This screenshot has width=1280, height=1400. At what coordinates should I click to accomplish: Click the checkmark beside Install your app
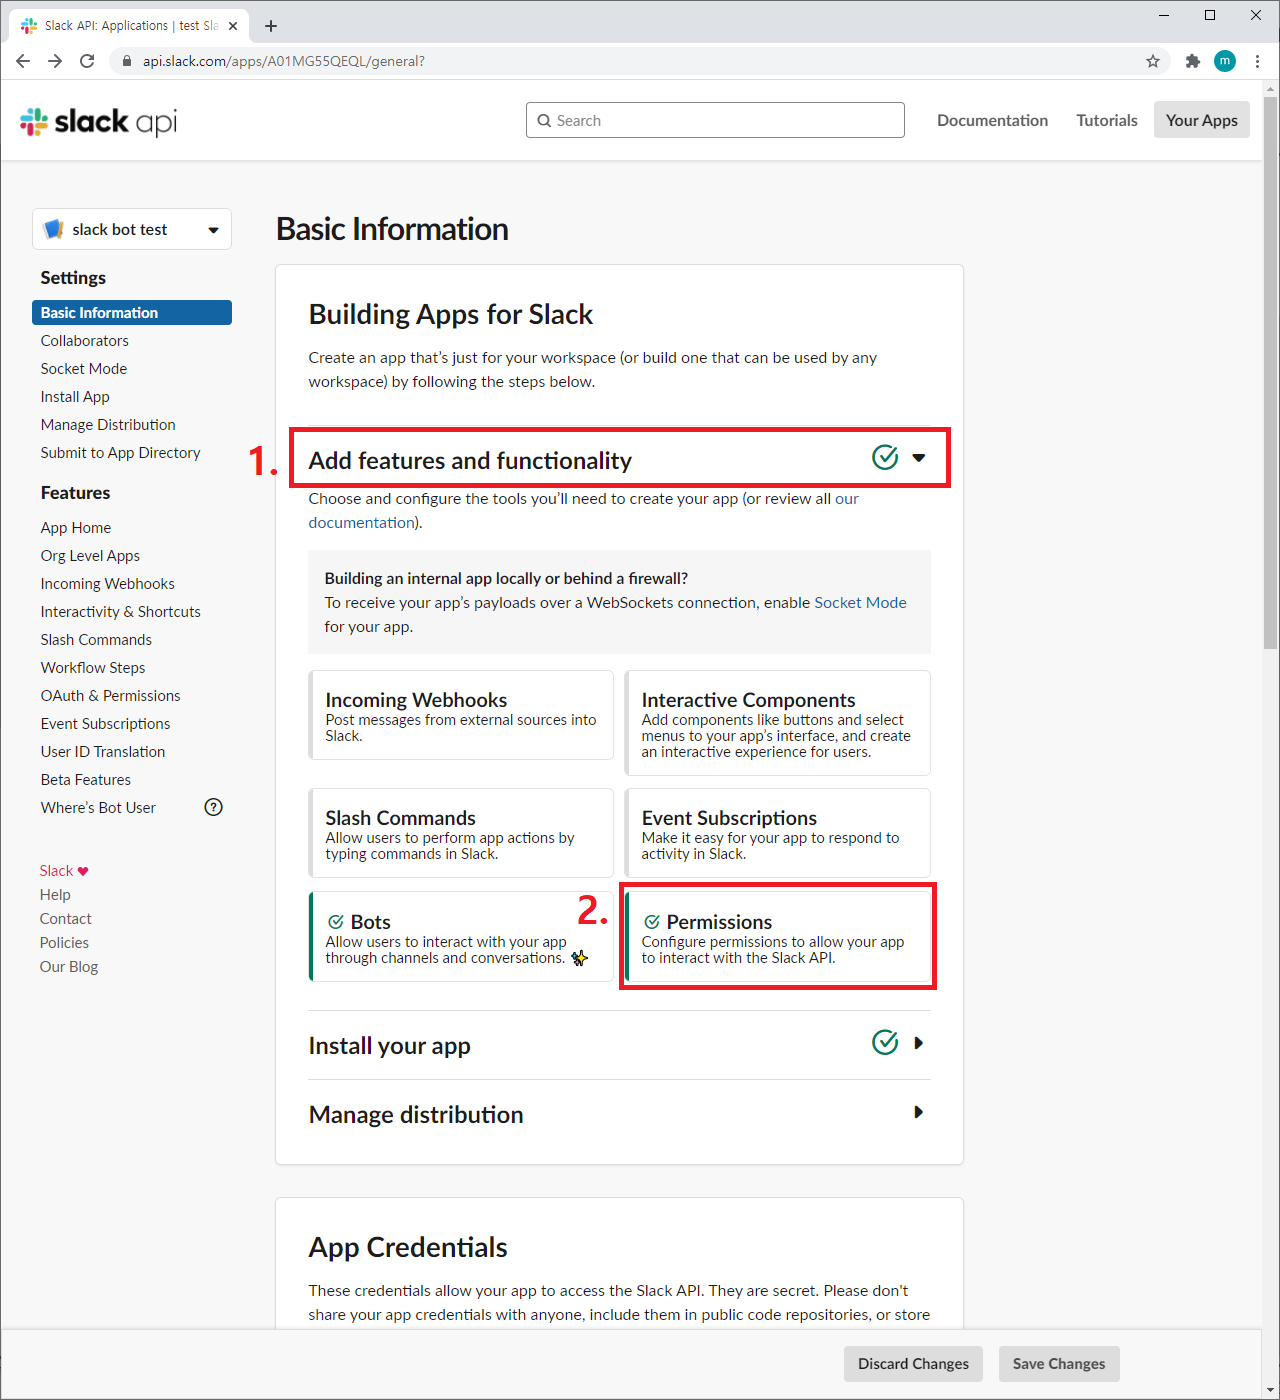(x=885, y=1042)
